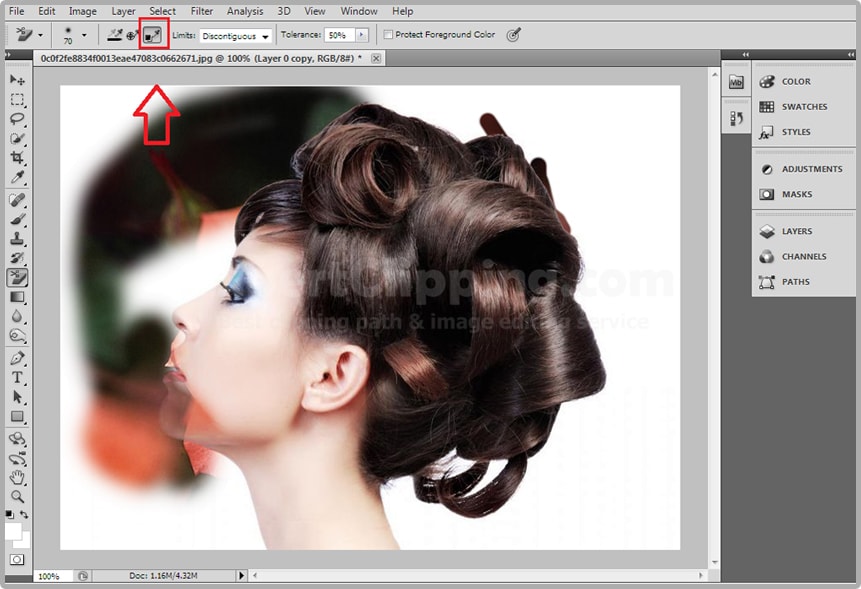Choose the Zoom tool in toolbox
Screen dimensions: 861x589
pyautogui.click(x=17, y=496)
